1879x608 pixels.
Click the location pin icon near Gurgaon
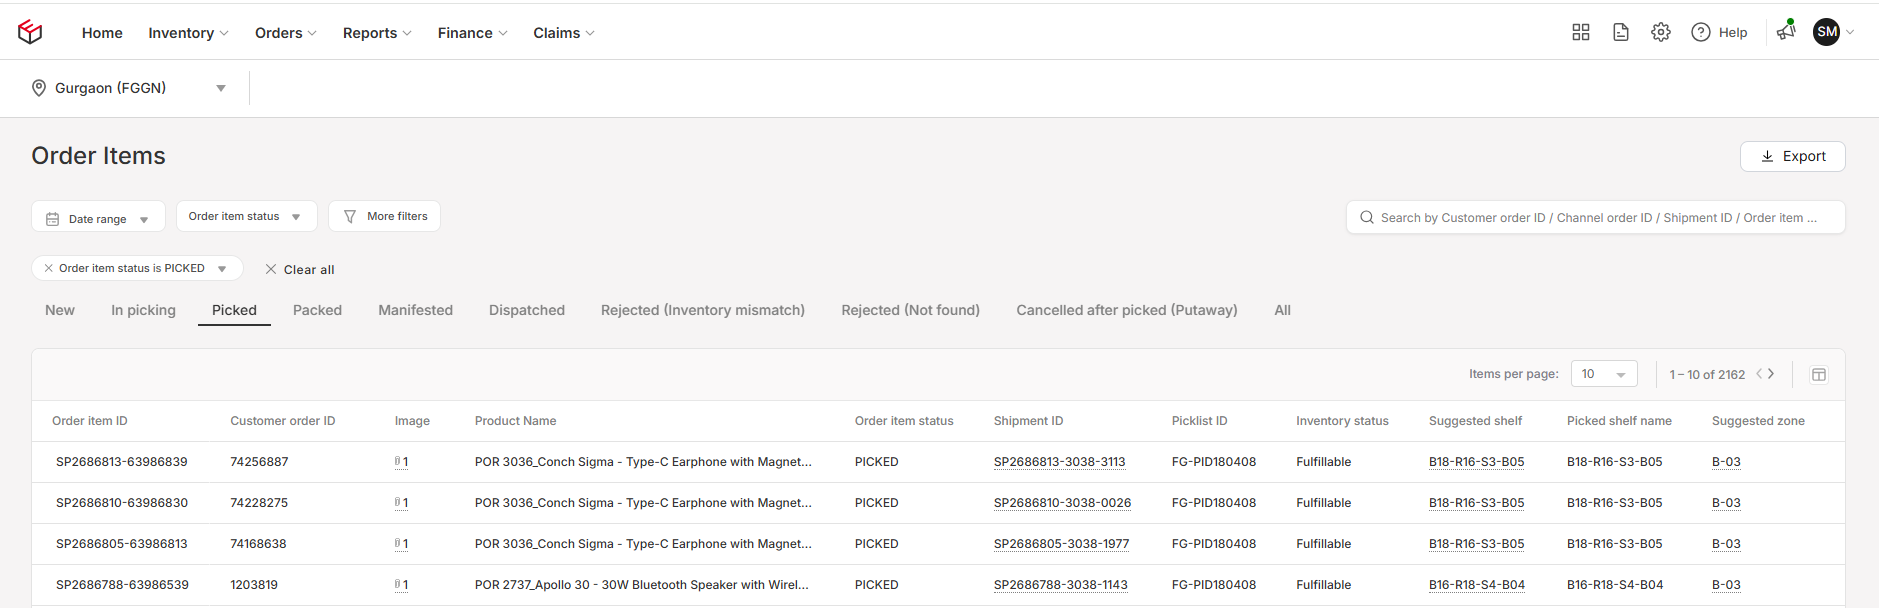coord(39,88)
